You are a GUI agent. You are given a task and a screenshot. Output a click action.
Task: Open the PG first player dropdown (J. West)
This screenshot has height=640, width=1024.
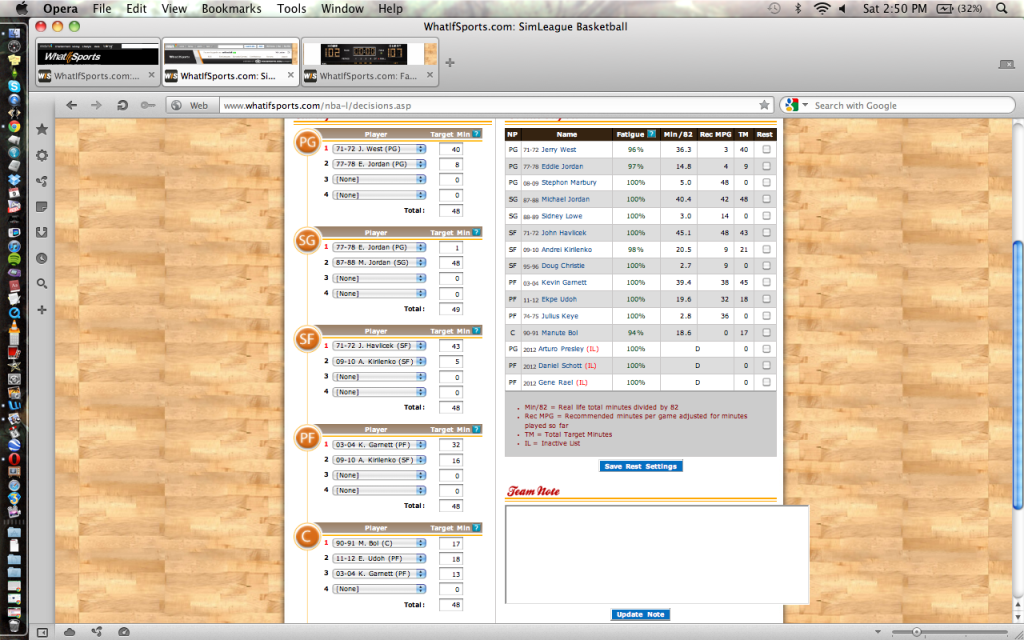[x=379, y=149]
